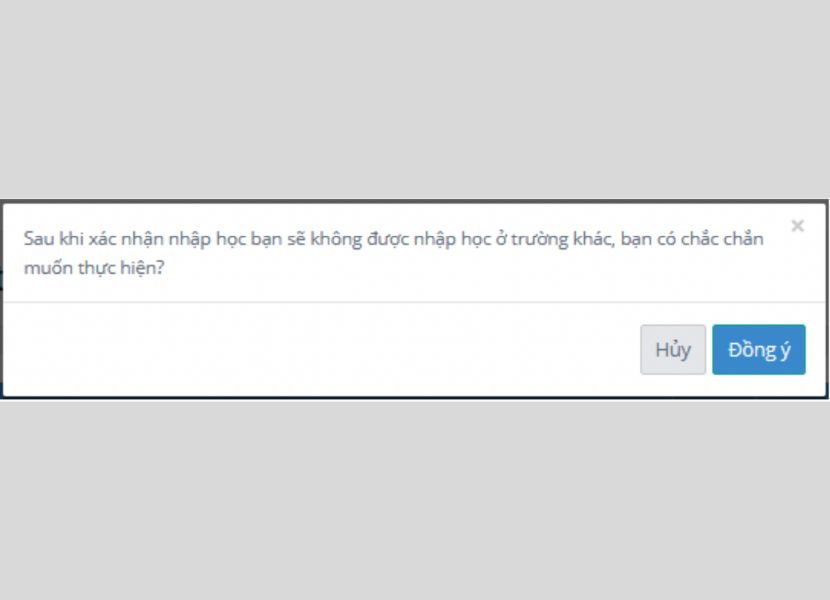This screenshot has height=600, width=830.
Task: Click the Hủy button
Action: tap(673, 350)
